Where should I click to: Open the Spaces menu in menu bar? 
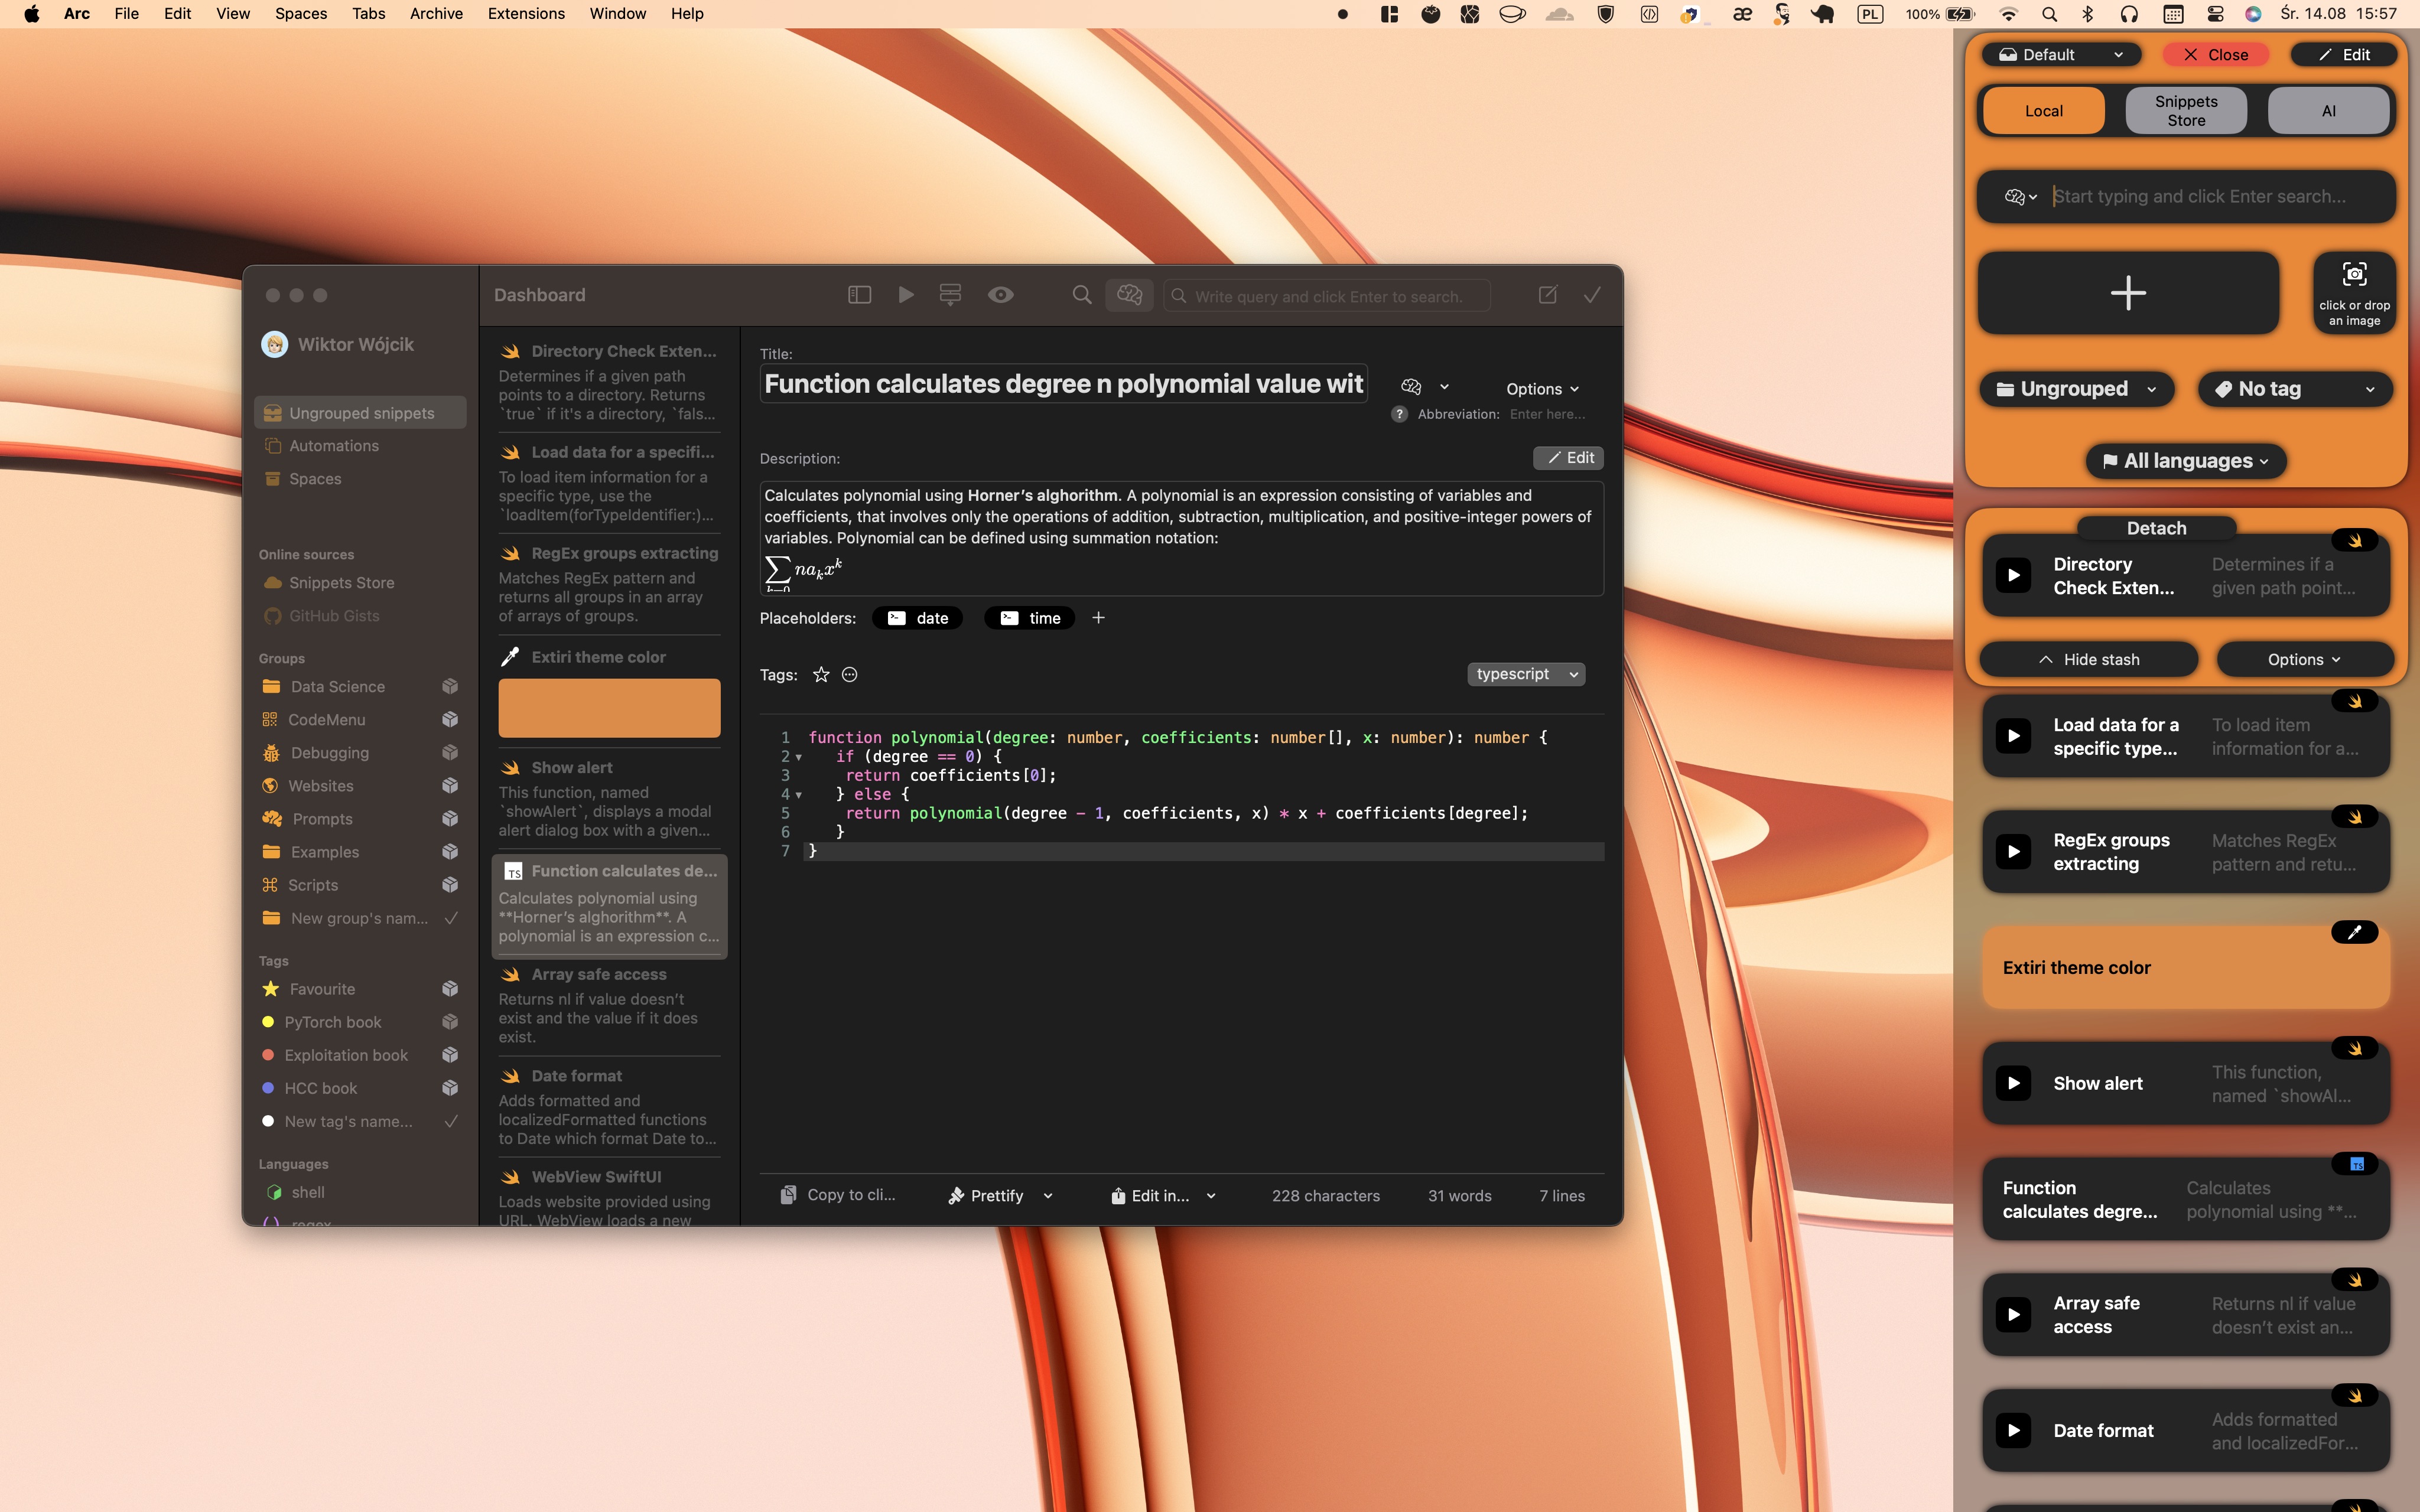pyautogui.click(x=301, y=14)
